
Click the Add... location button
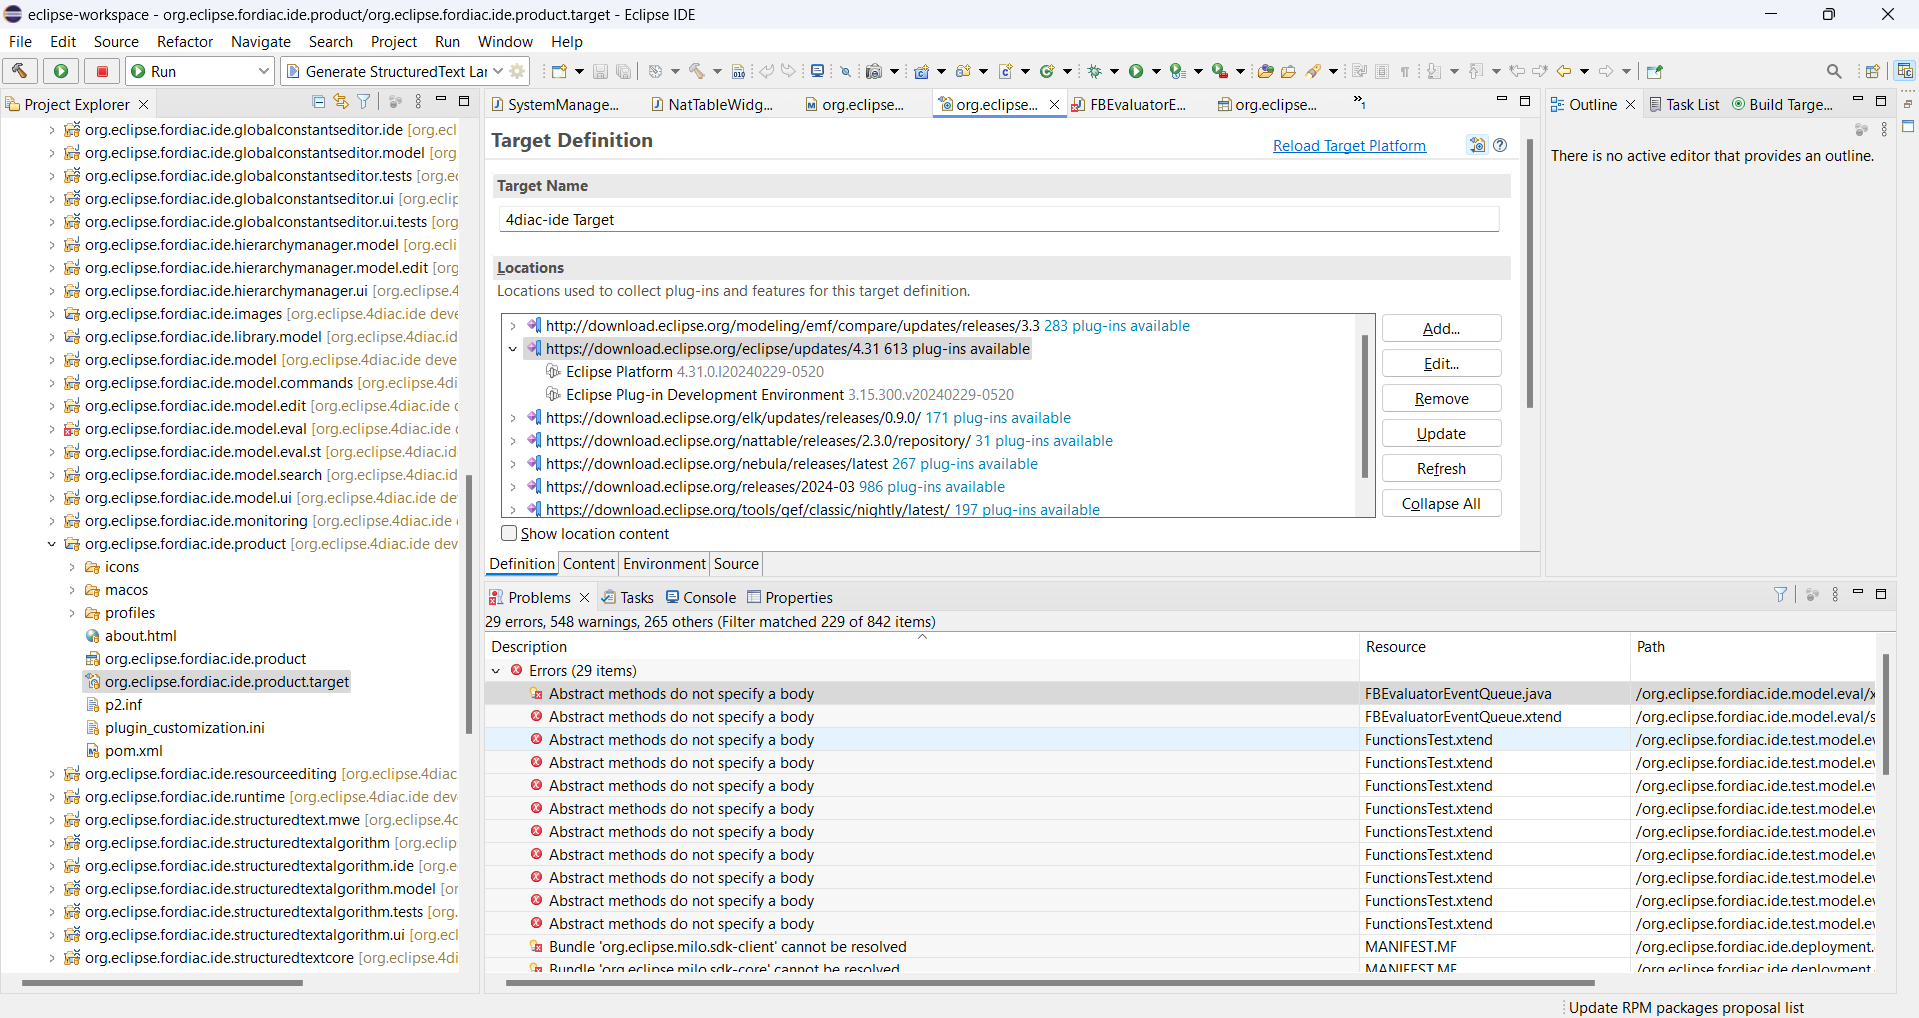pos(1441,328)
